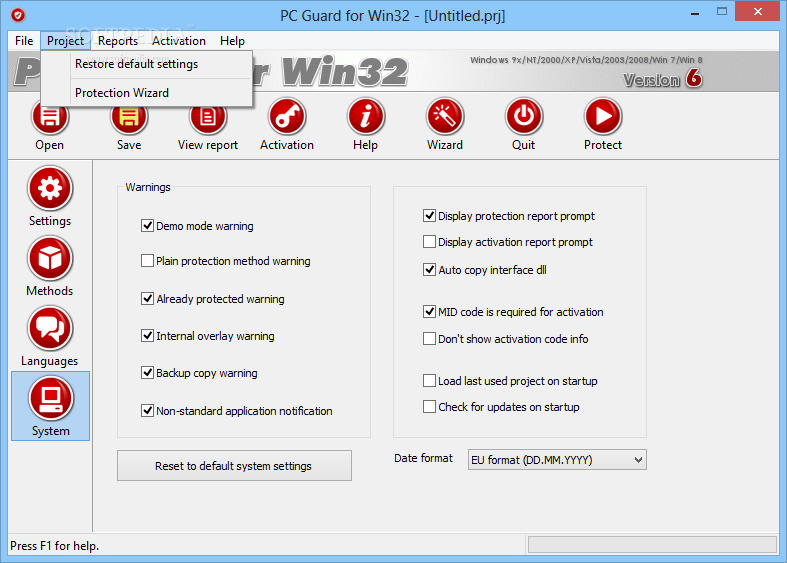Image resolution: width=787 pixels, height=563 pixels.
Task: Minimize the PC Guard window
Action: point(695,13)
